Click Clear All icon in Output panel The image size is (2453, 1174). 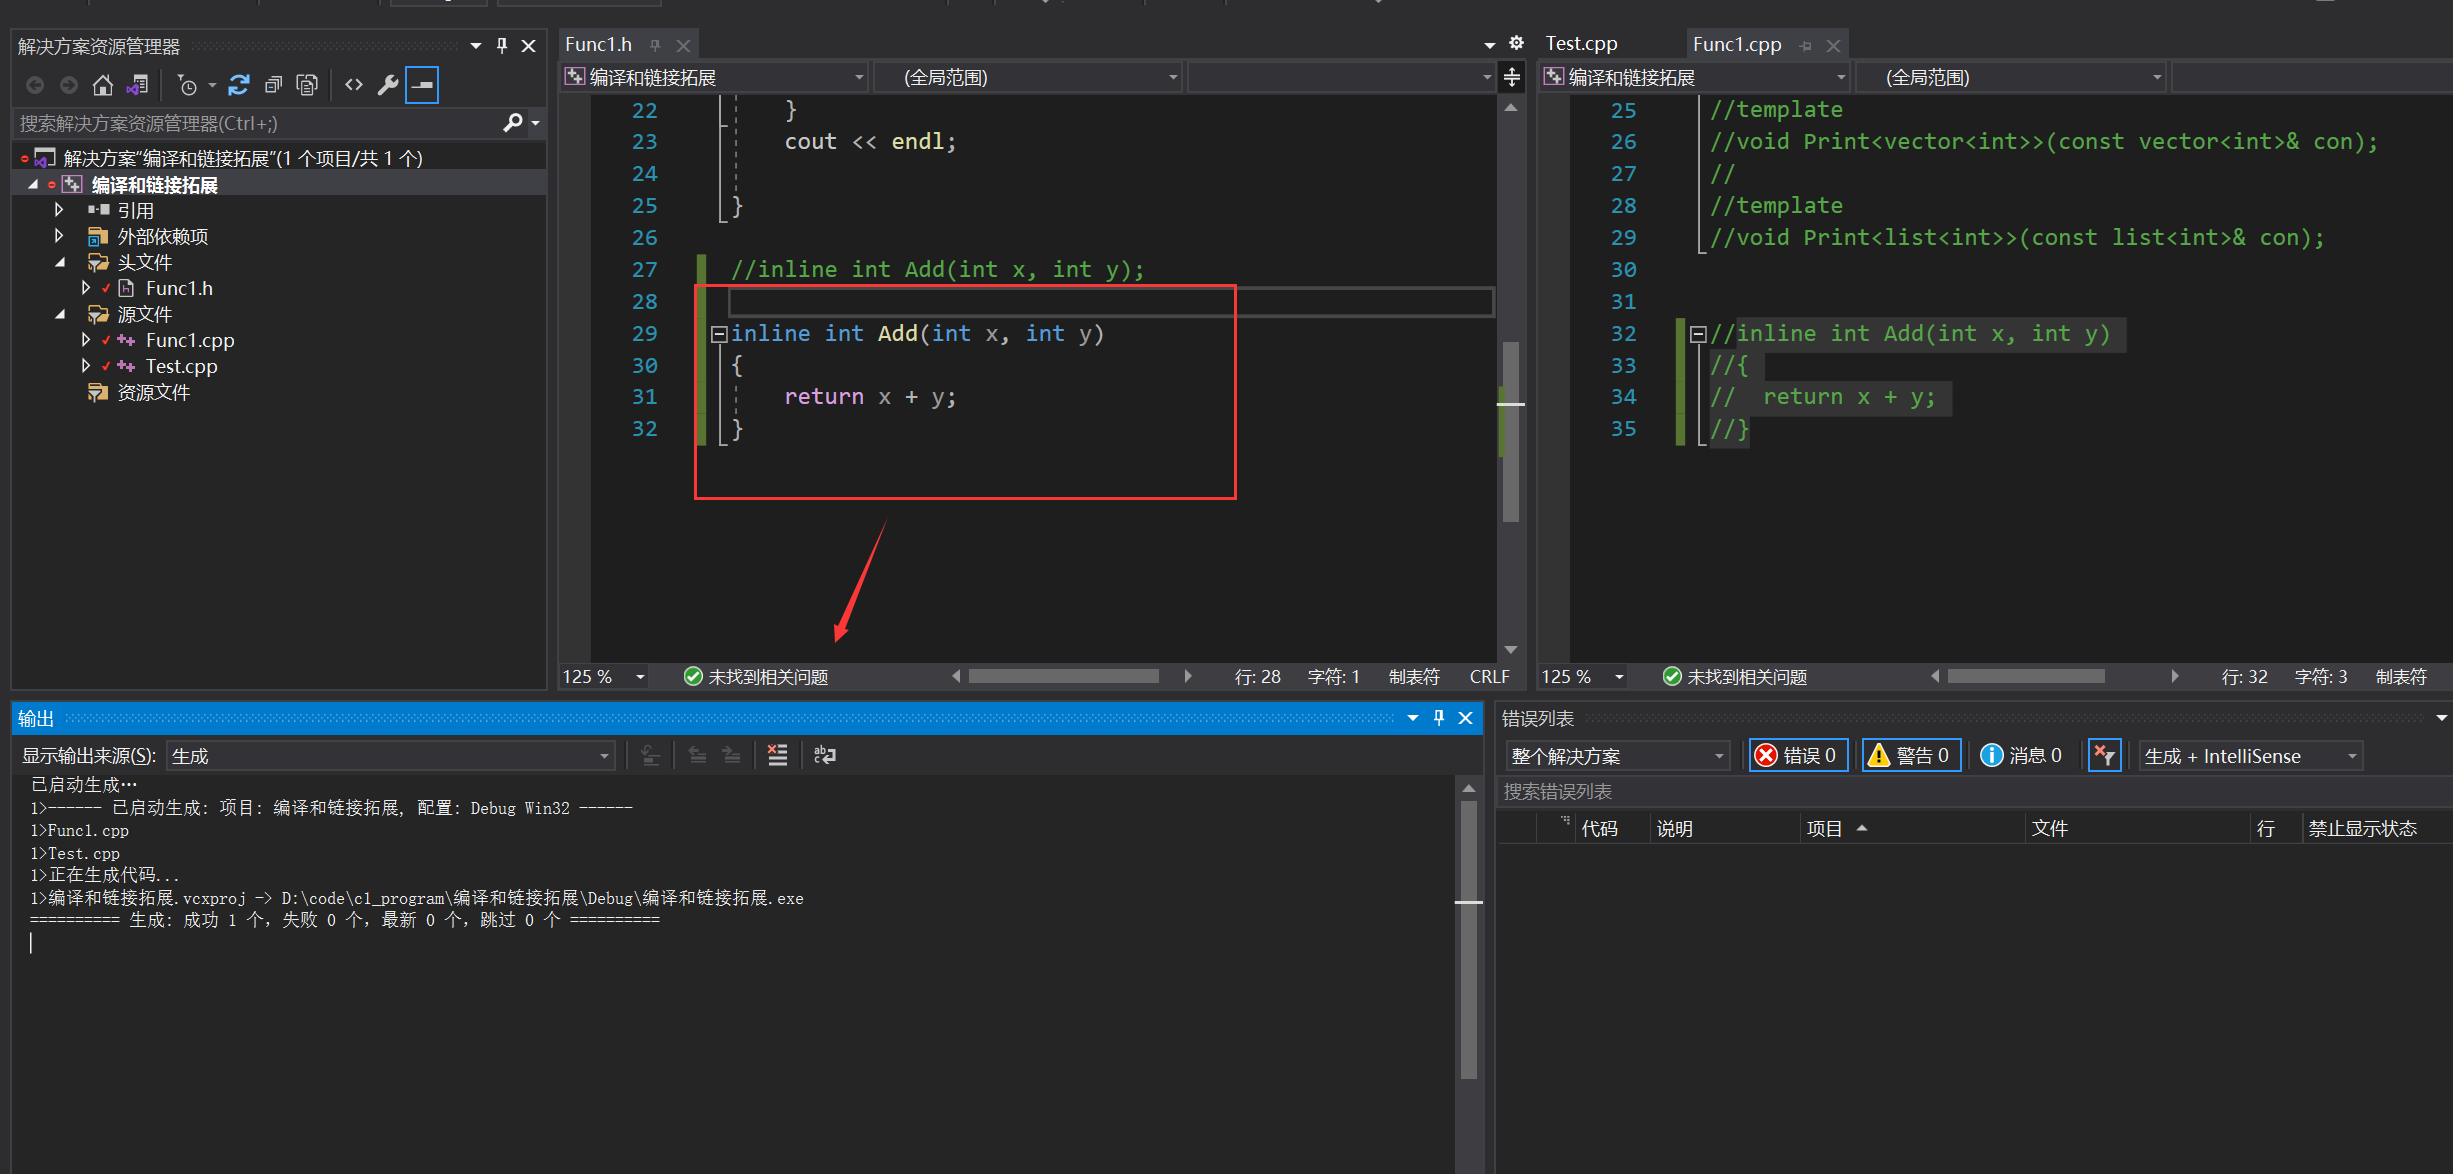coord(777,755)
